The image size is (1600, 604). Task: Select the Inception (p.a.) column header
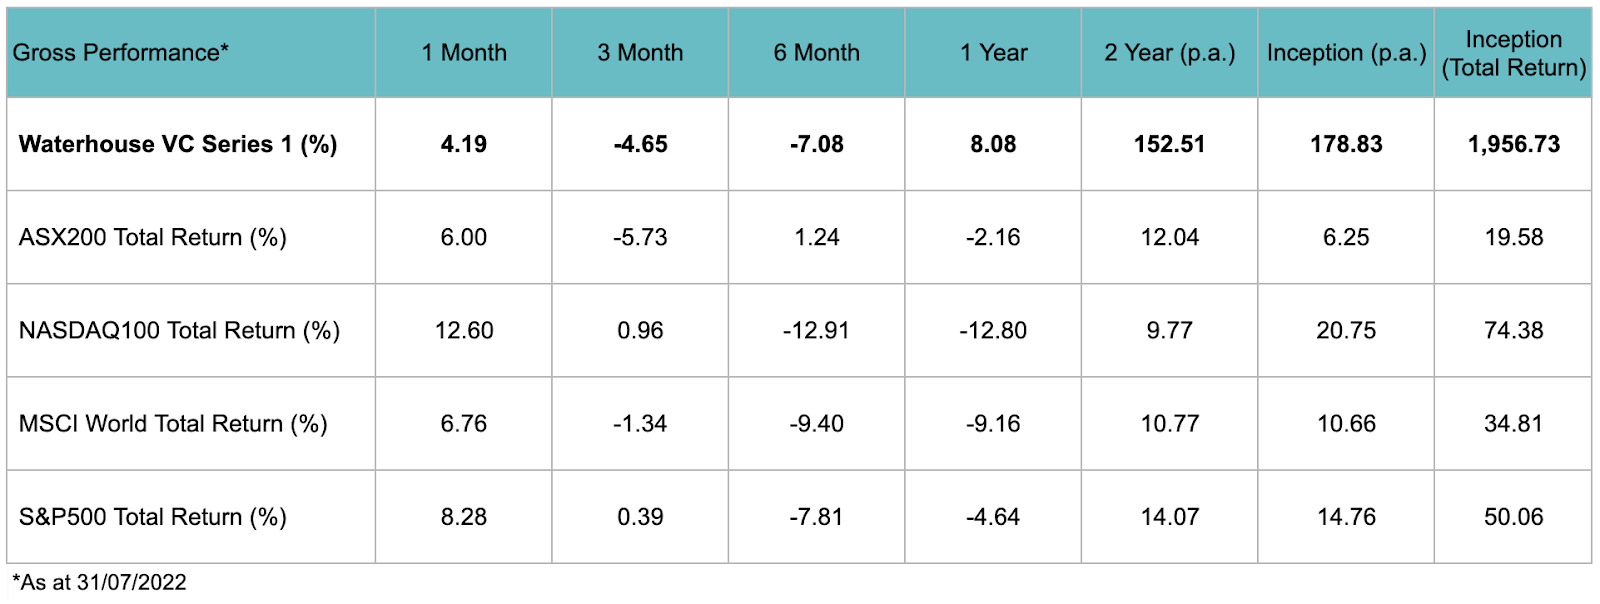coord(1346,53)
